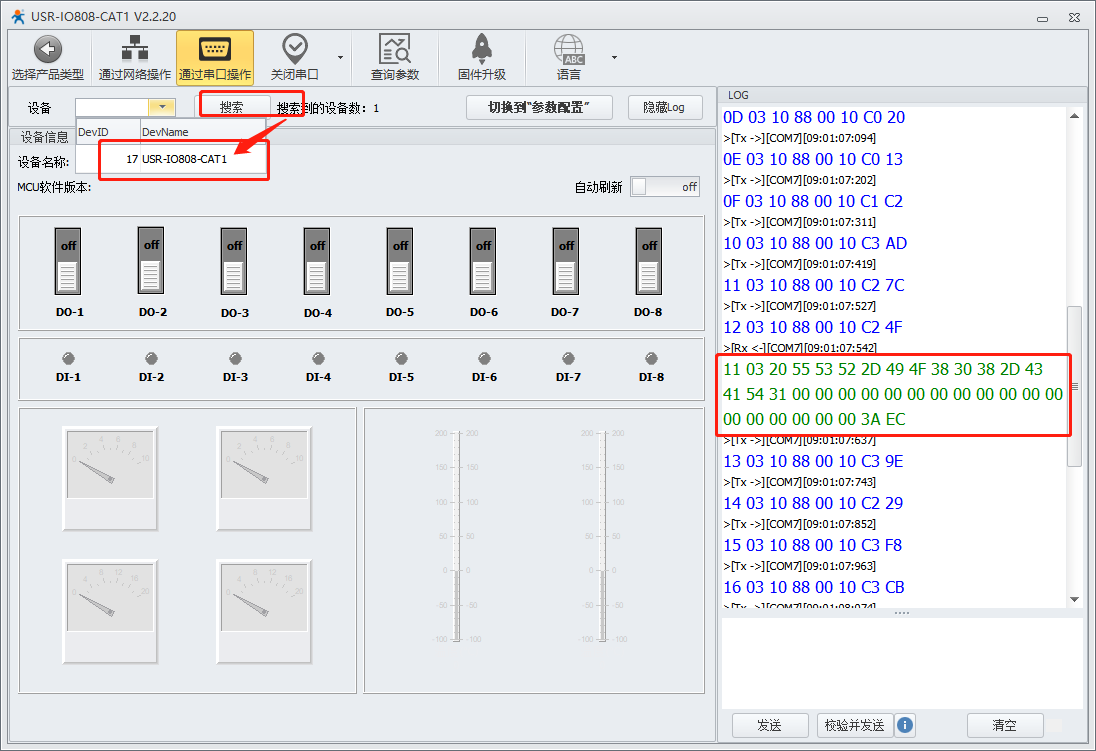
Task: Click log line 13 03 10 88 00 10 C3 9E
Action: click(814, 461)
